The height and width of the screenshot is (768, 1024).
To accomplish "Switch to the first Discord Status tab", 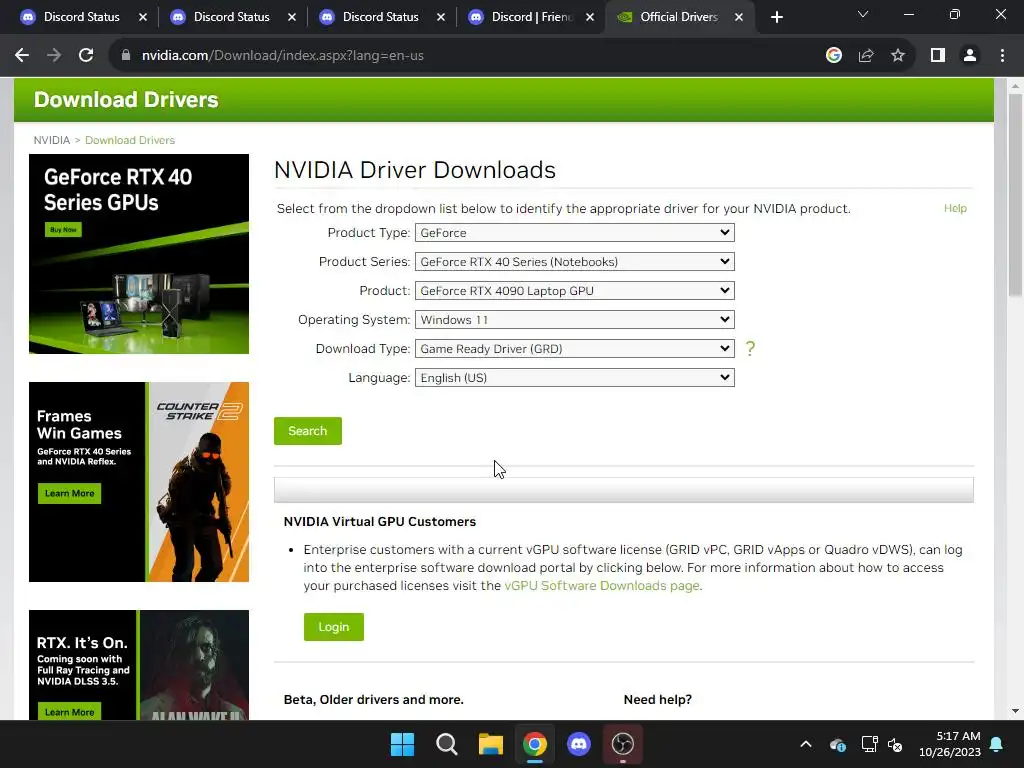I will click(x=82, y=17).
